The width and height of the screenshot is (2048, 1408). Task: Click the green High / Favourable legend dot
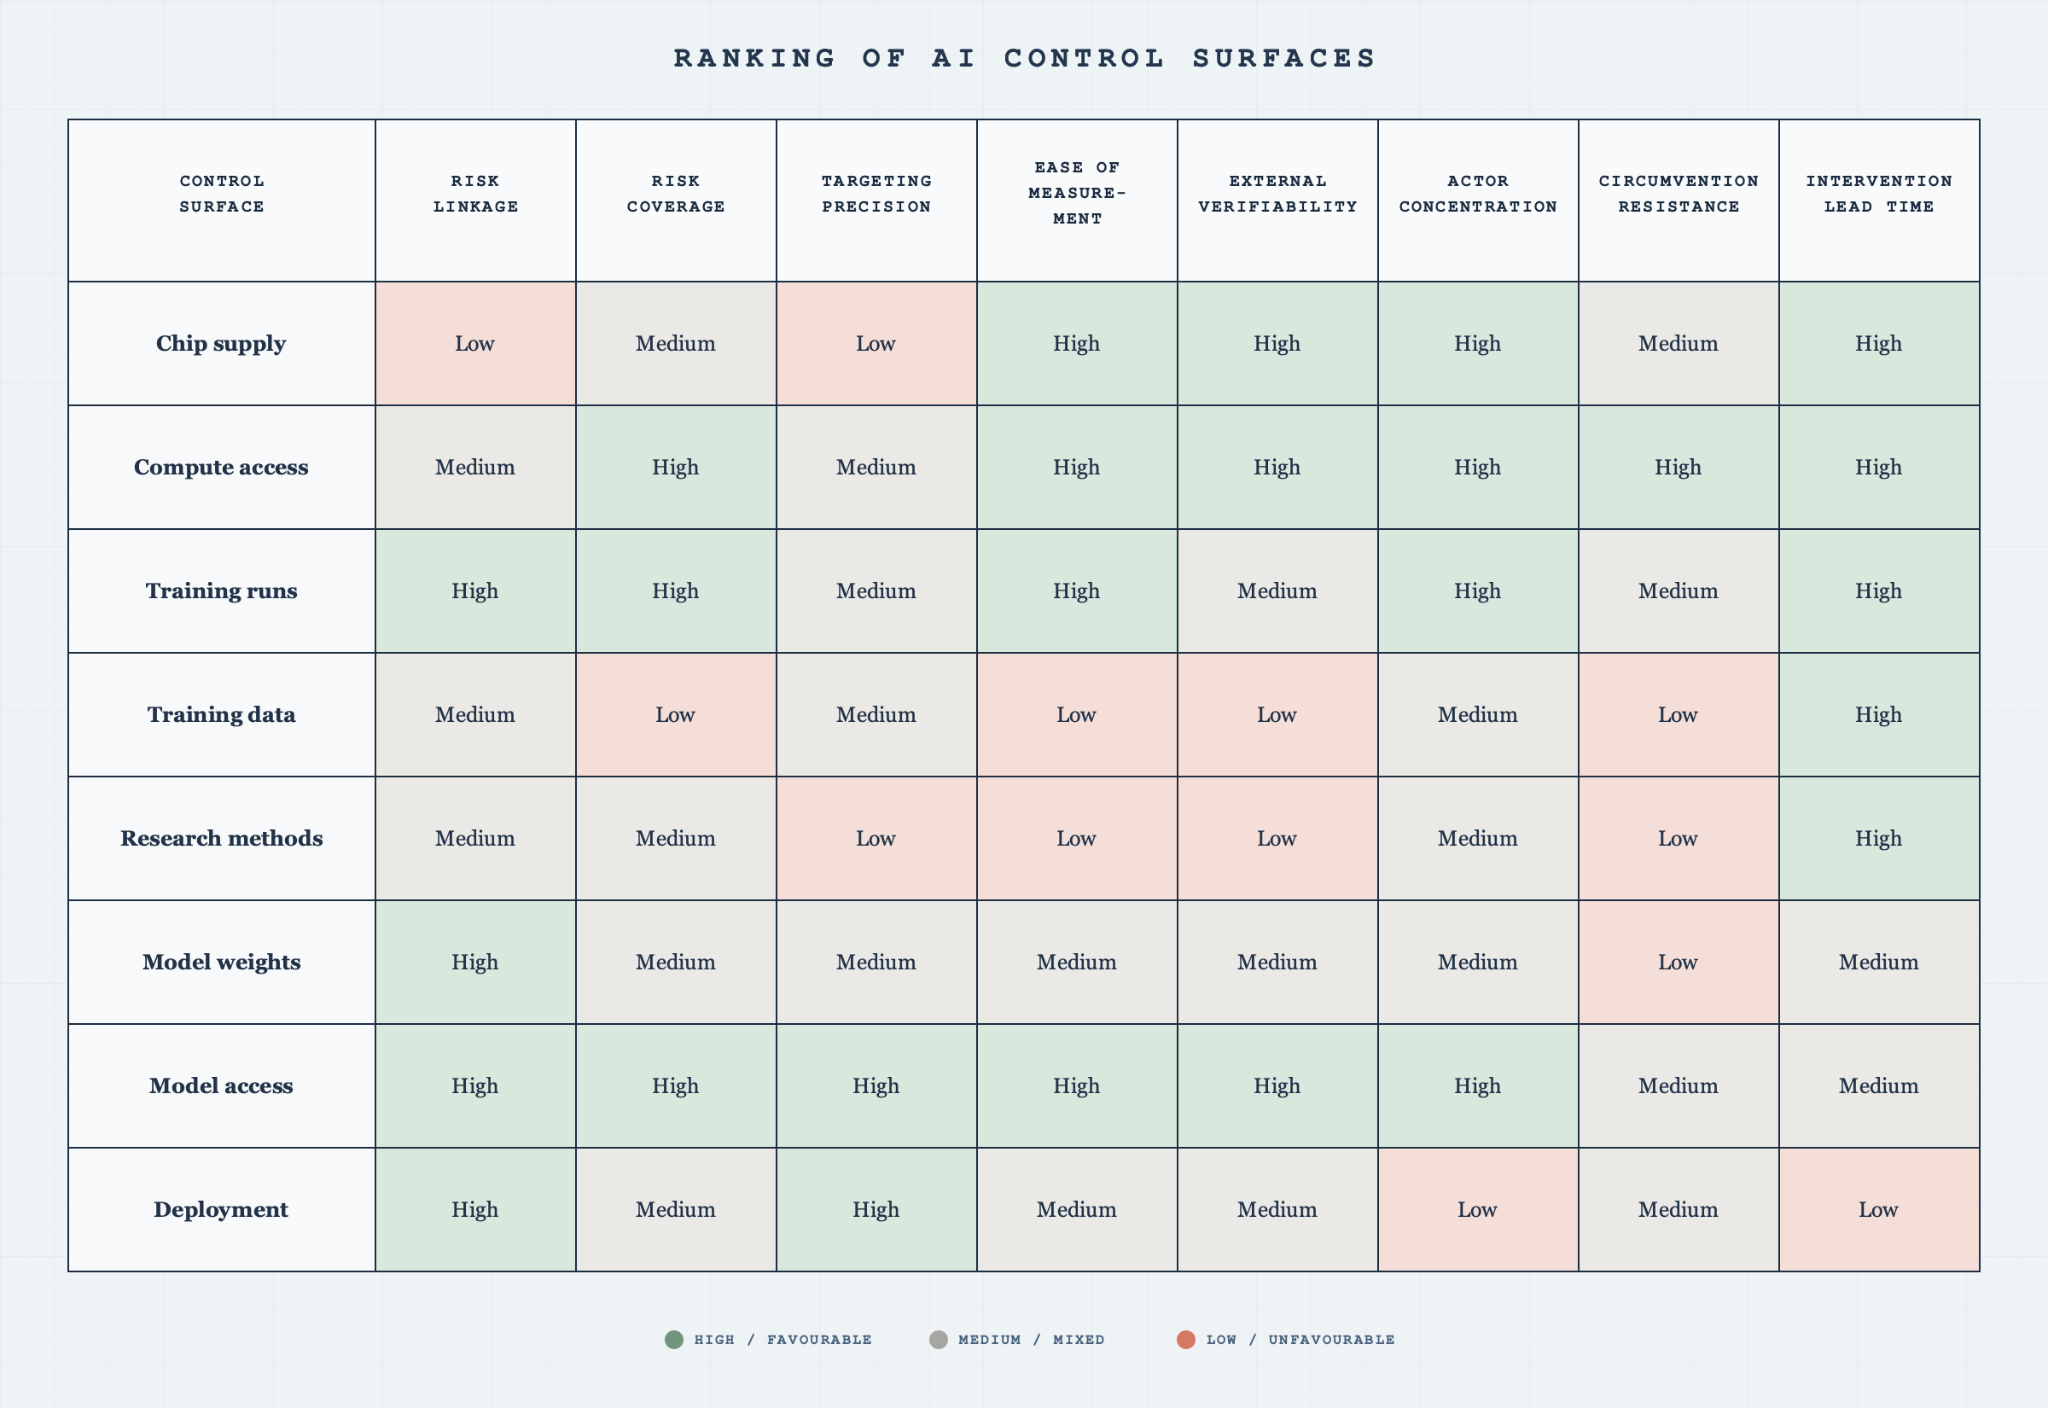pos(674,1339)
